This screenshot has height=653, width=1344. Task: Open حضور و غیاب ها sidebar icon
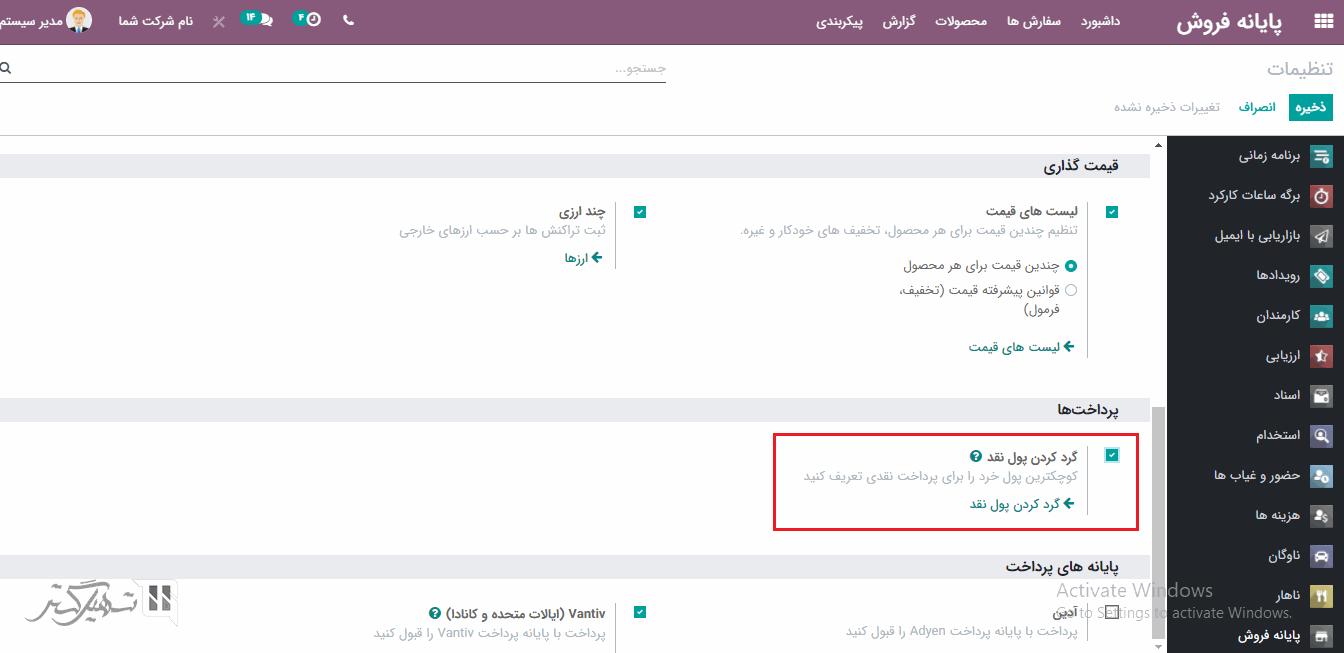click(1322, 476)
